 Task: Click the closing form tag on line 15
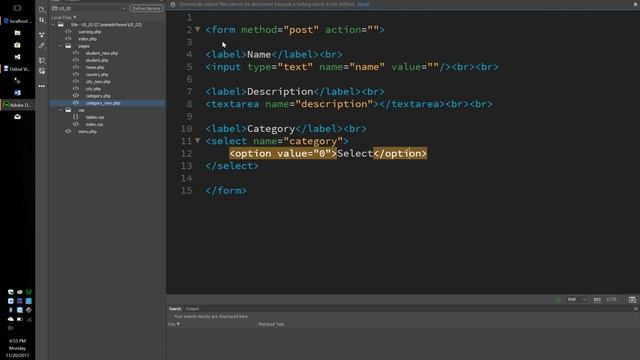(x=226, y=191)
